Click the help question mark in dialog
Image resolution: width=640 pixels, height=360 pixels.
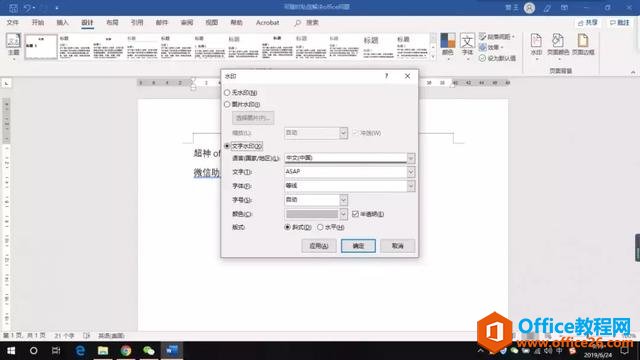tap(386, 76)
